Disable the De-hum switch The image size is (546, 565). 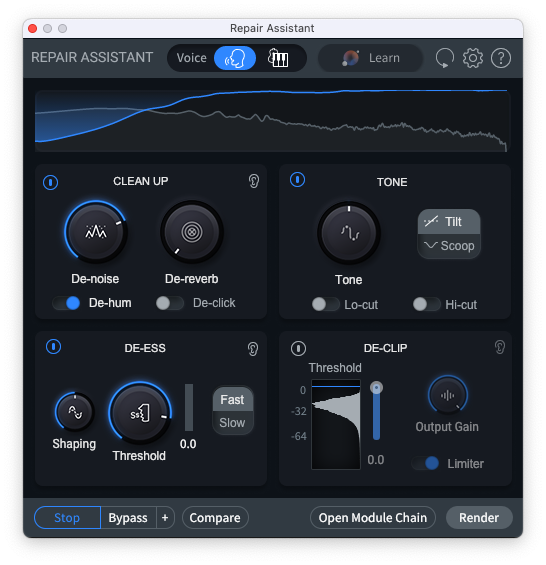tap(66, 303)
